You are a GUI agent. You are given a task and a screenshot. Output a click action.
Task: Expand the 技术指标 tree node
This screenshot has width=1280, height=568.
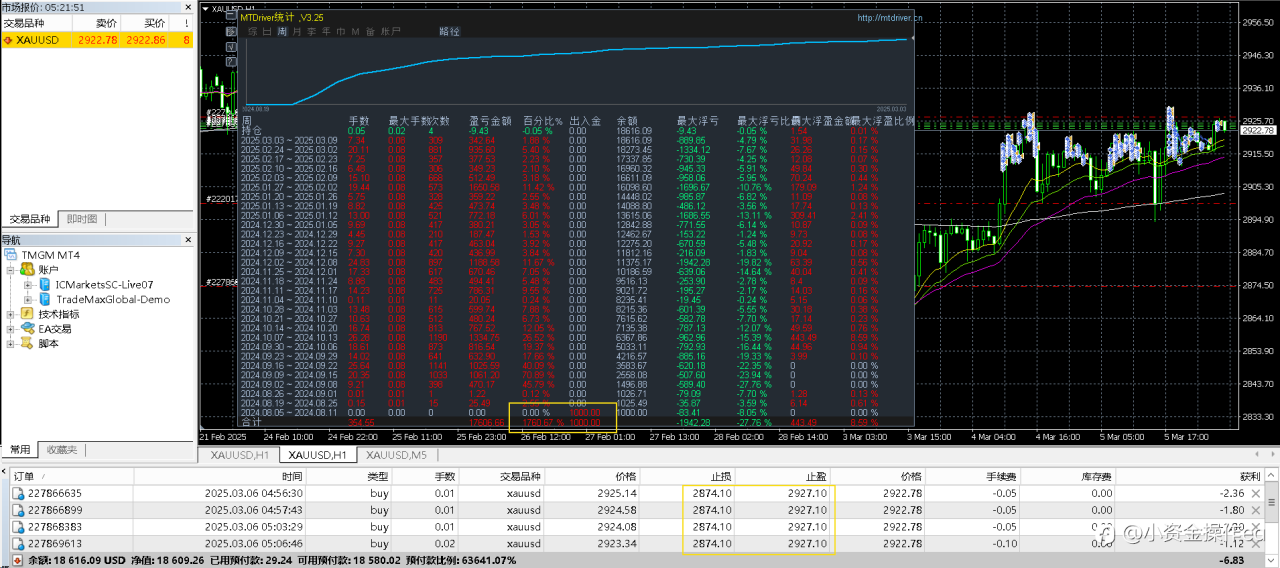[x=11, y=314]
